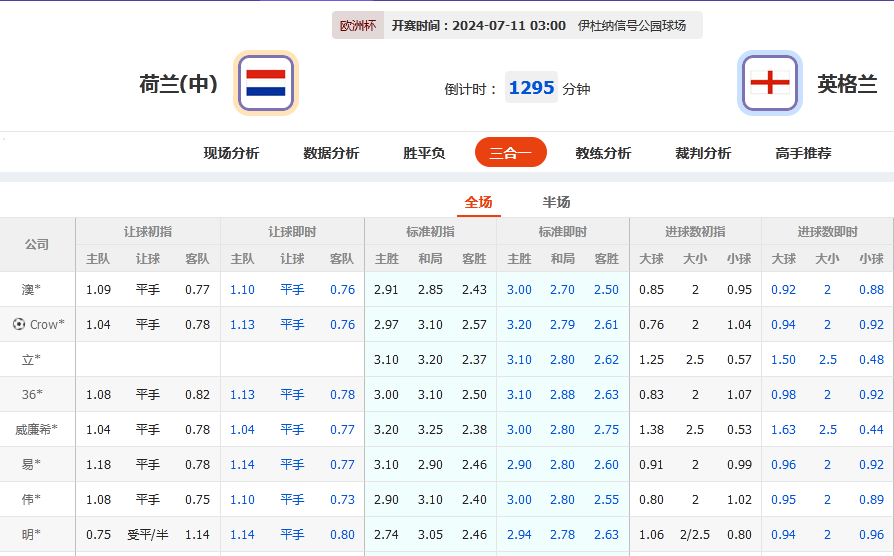
Task: Click the Netherlands flag icon
Action: point(266,83)
